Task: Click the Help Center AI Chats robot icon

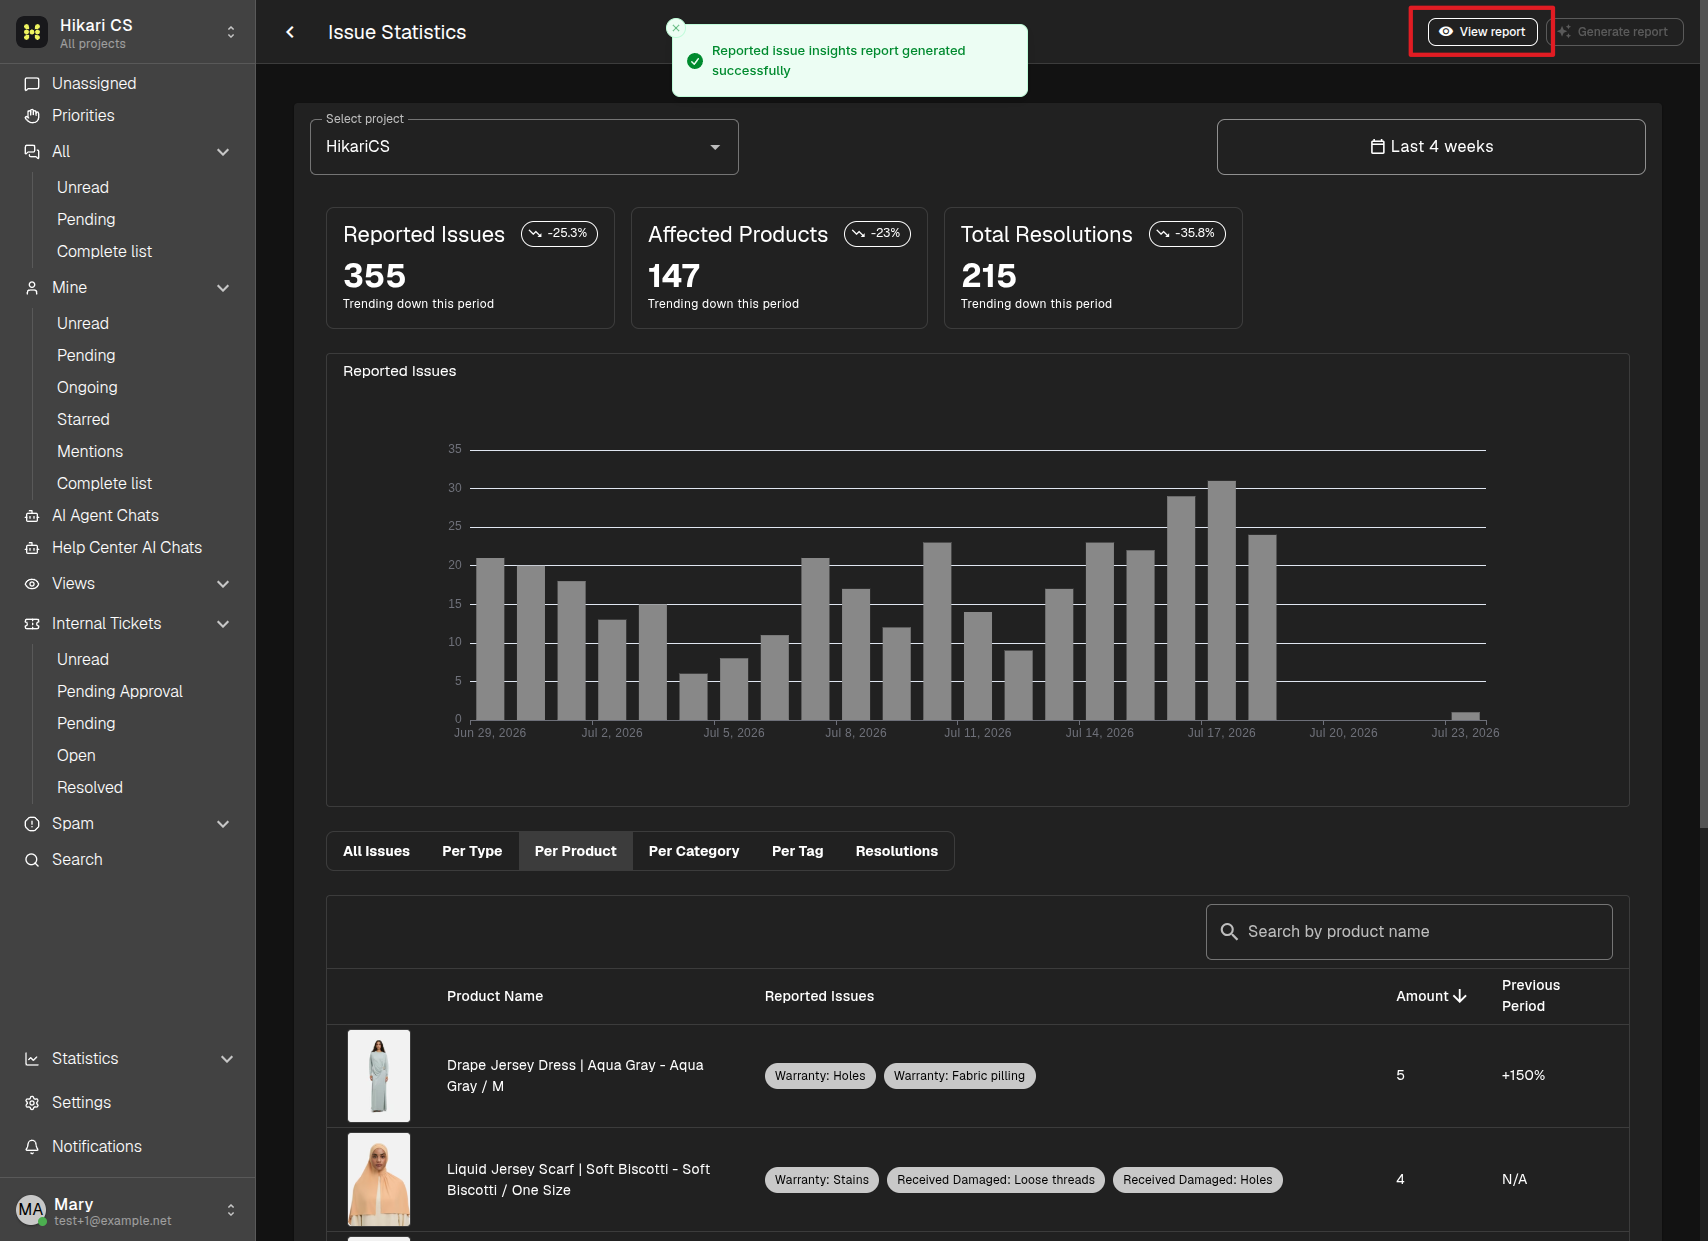Action: click(32, 548)
